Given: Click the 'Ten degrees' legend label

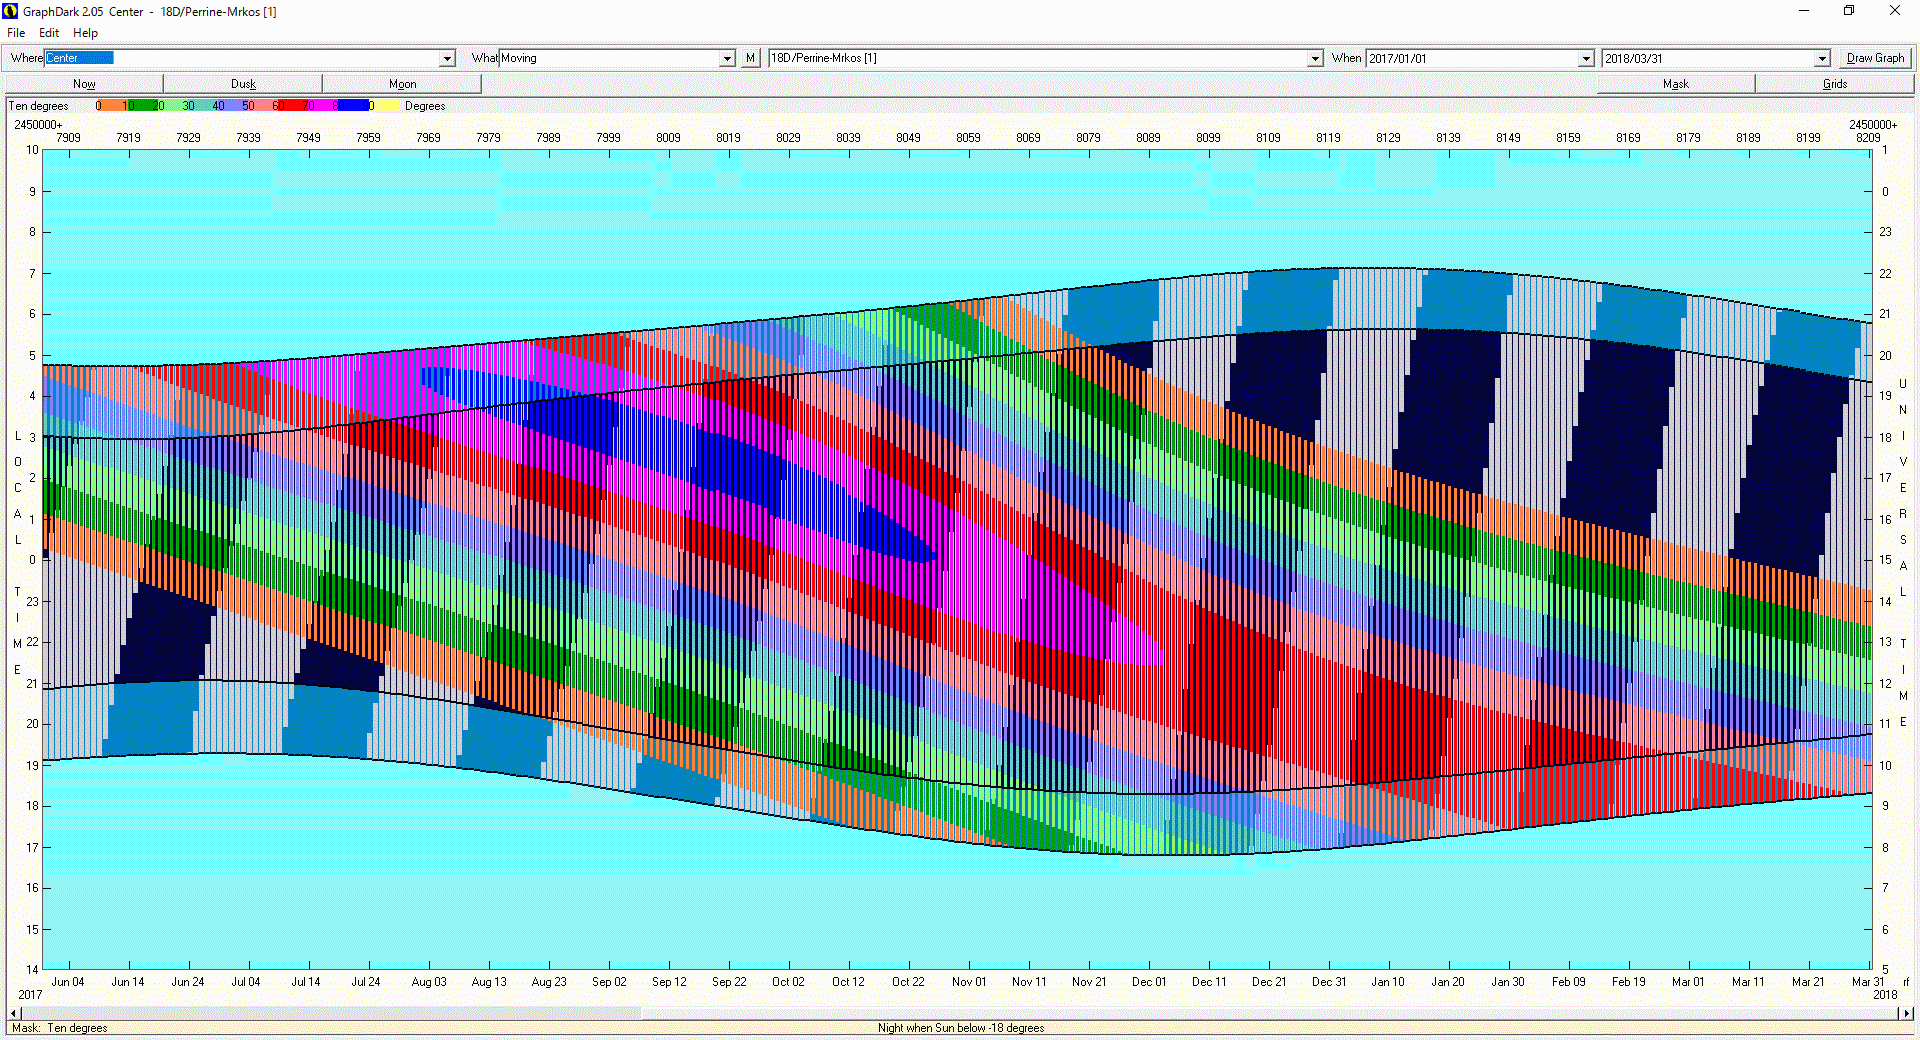Looking at the screenshot, I should coord(39,106).
